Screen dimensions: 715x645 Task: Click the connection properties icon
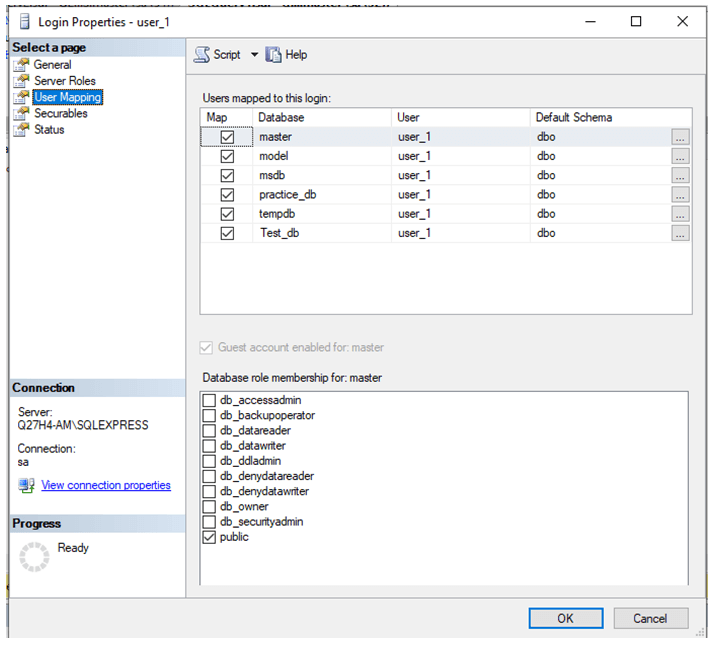point(26,485)
